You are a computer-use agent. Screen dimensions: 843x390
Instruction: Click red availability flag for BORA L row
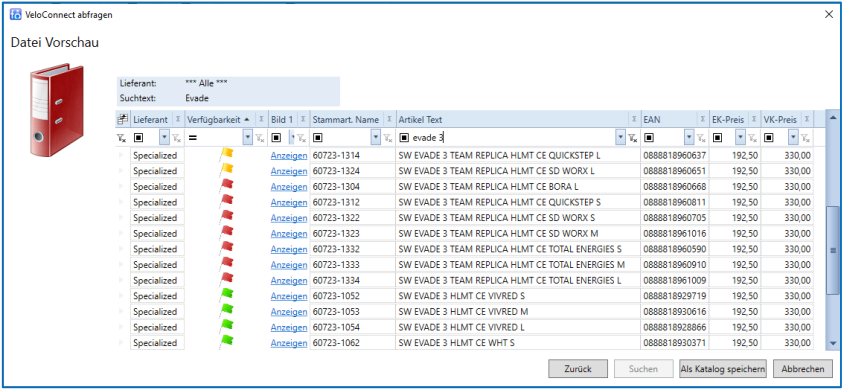click(227, 186)
